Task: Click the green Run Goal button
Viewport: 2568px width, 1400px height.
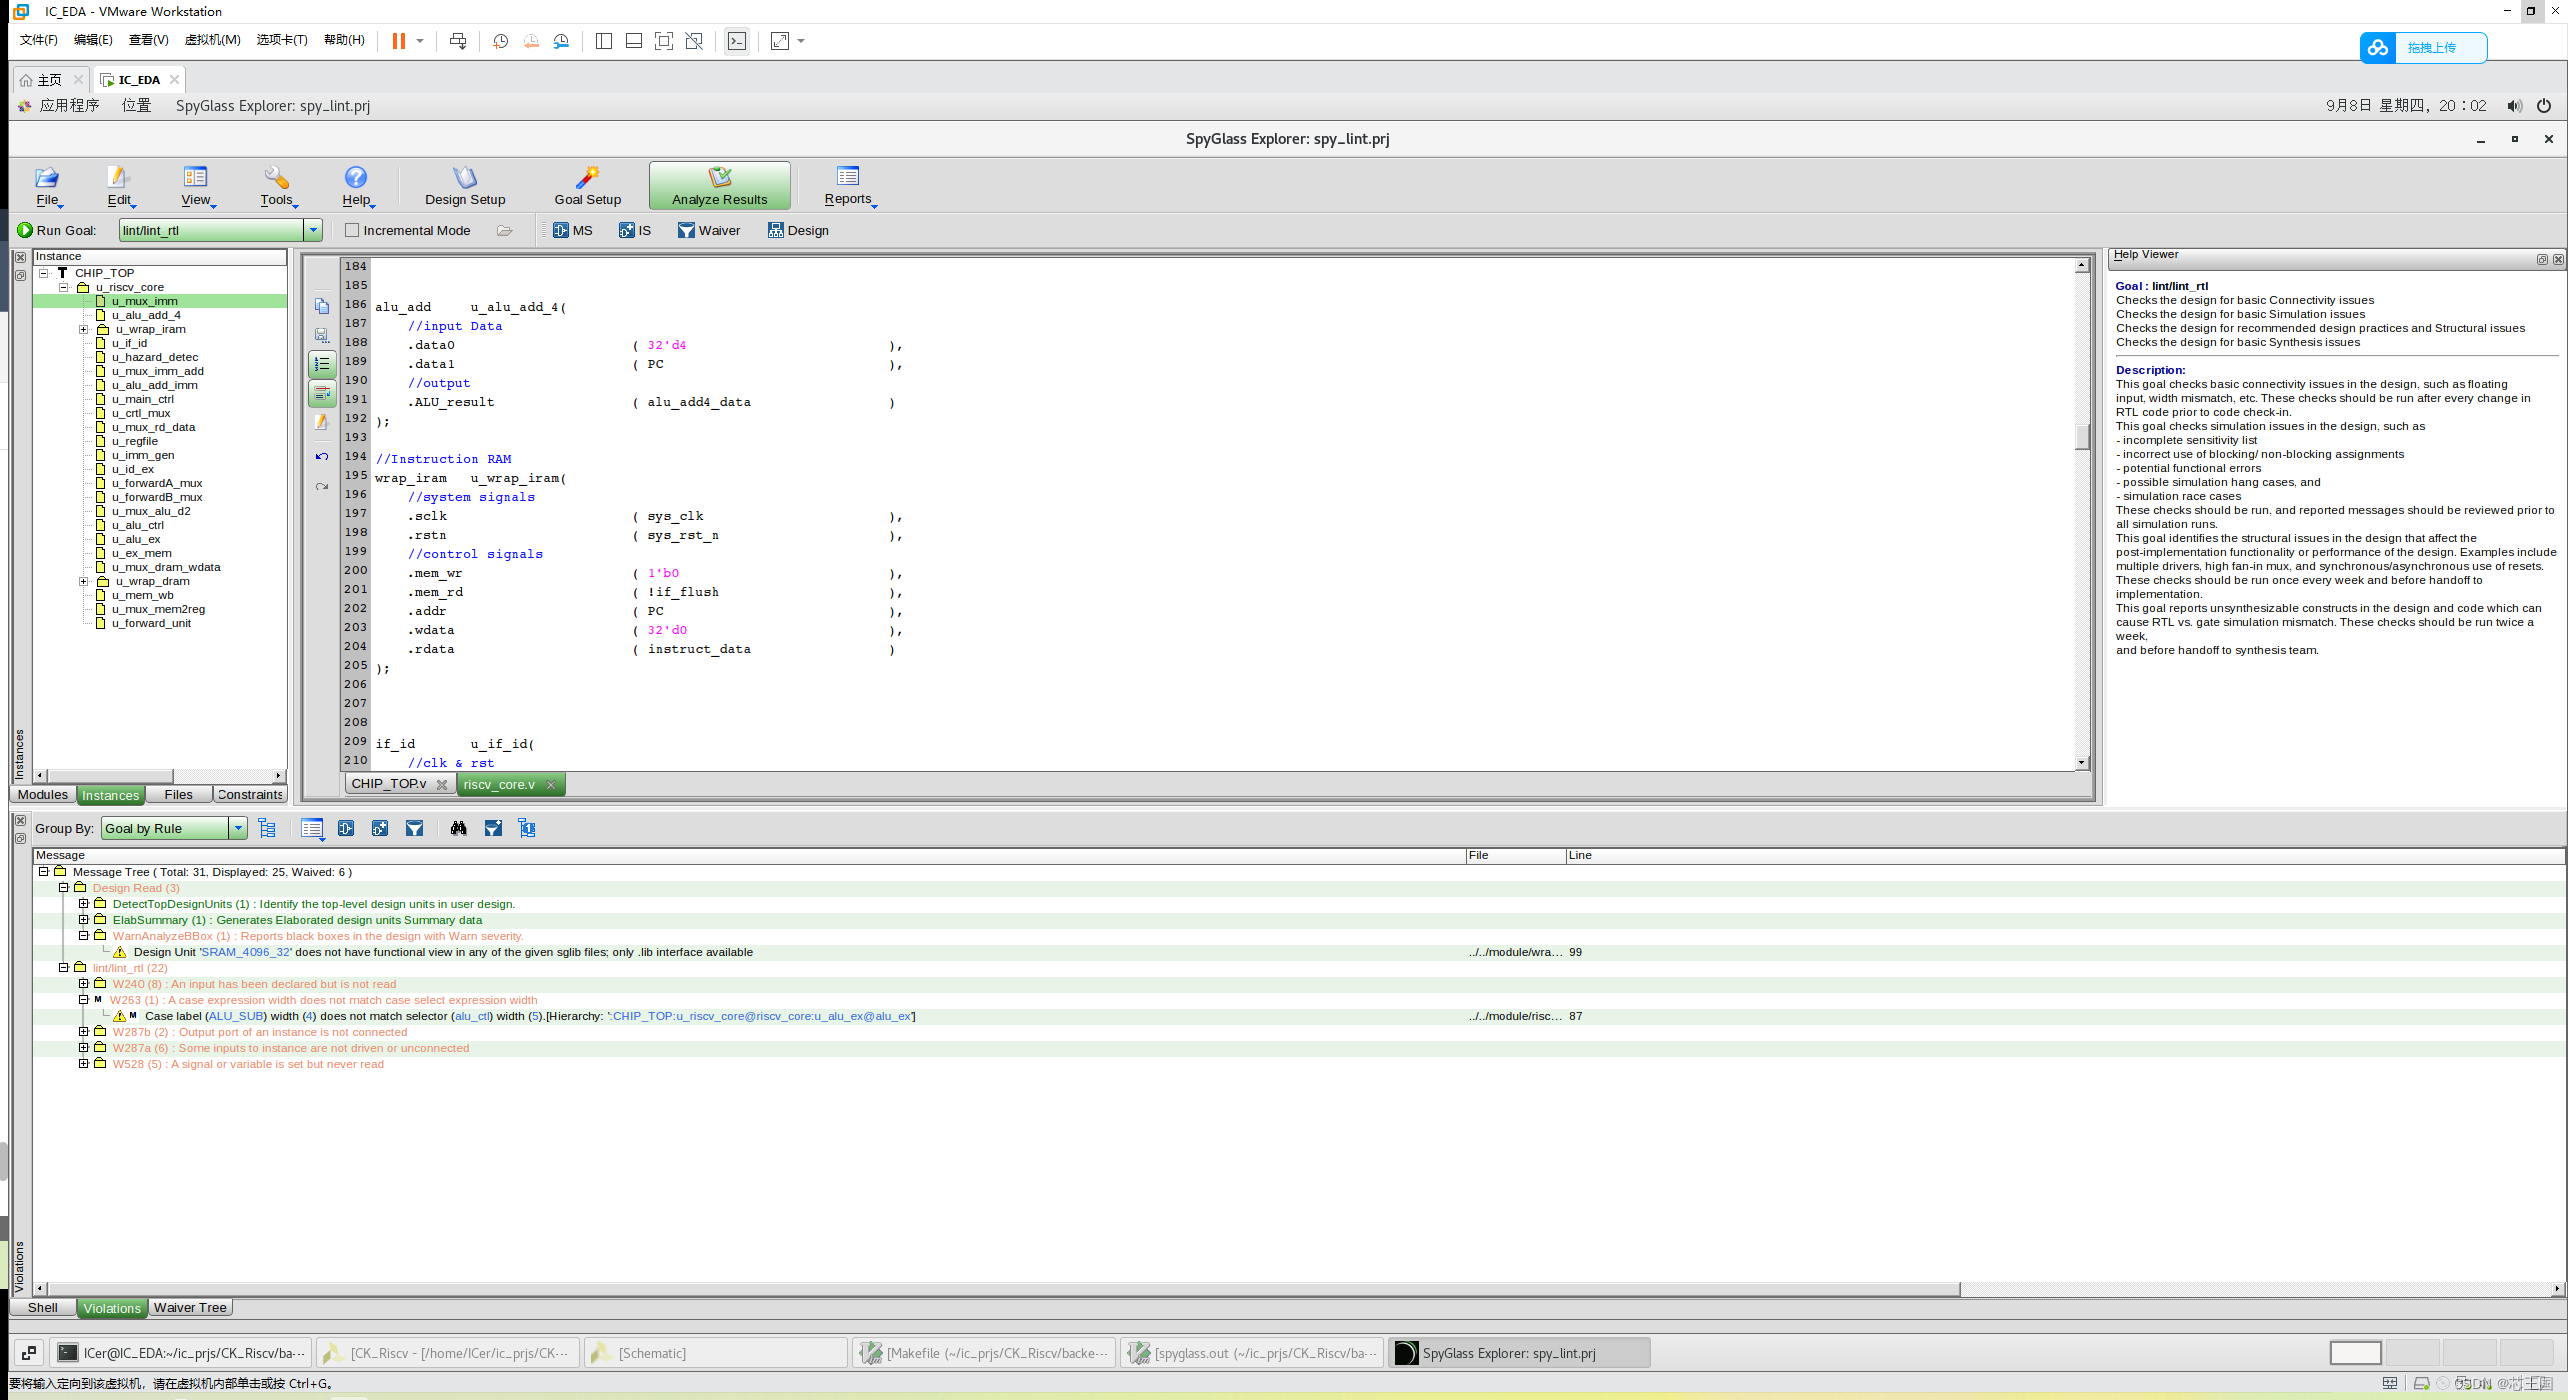Action: (25, 231)
